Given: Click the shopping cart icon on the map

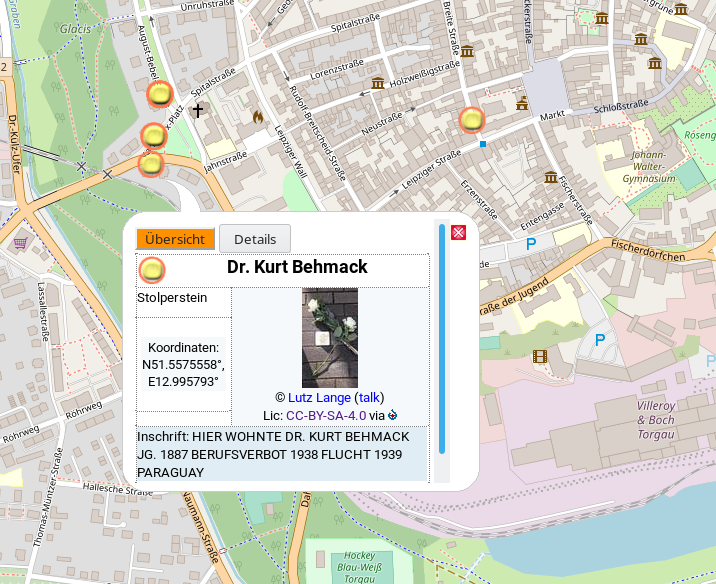Looking at the screenshot, I should click(19, 242).
